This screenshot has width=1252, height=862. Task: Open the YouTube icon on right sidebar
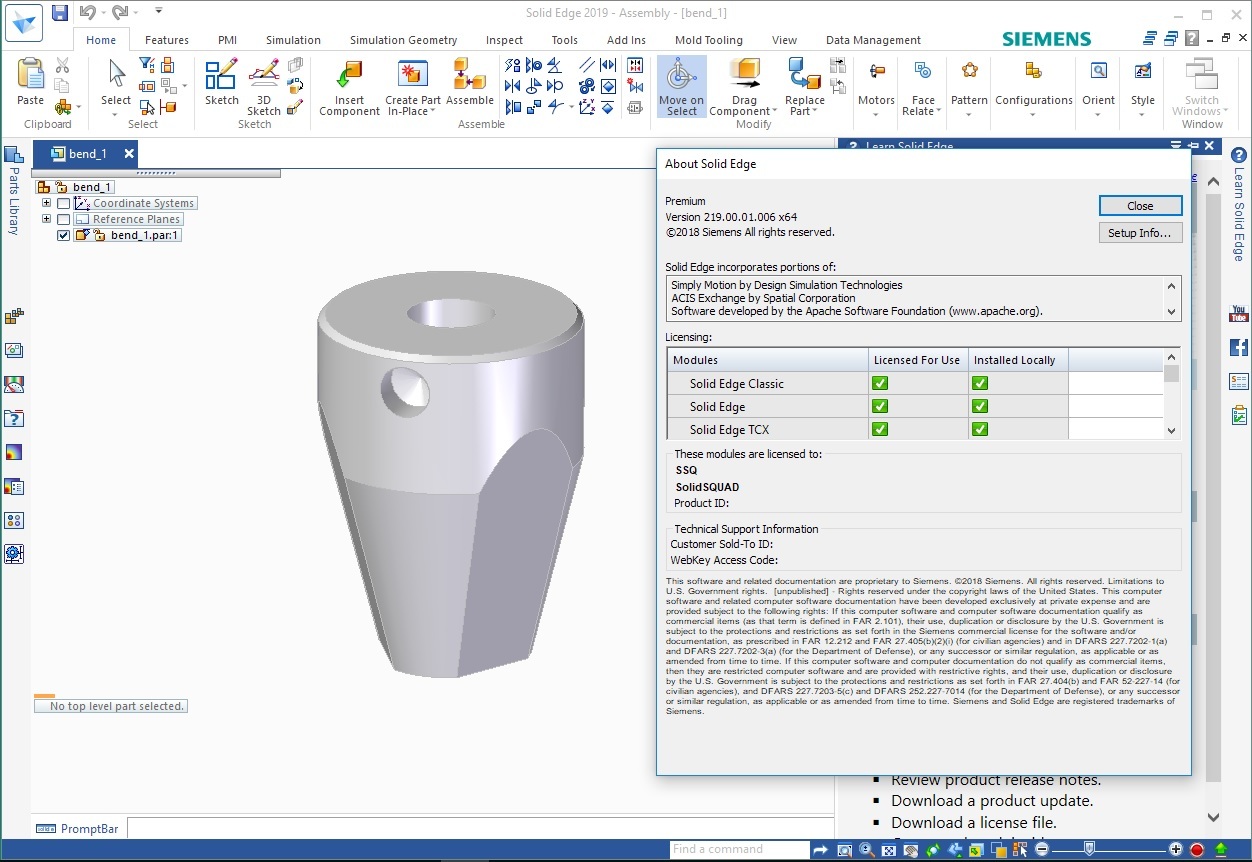point(1239,314)
